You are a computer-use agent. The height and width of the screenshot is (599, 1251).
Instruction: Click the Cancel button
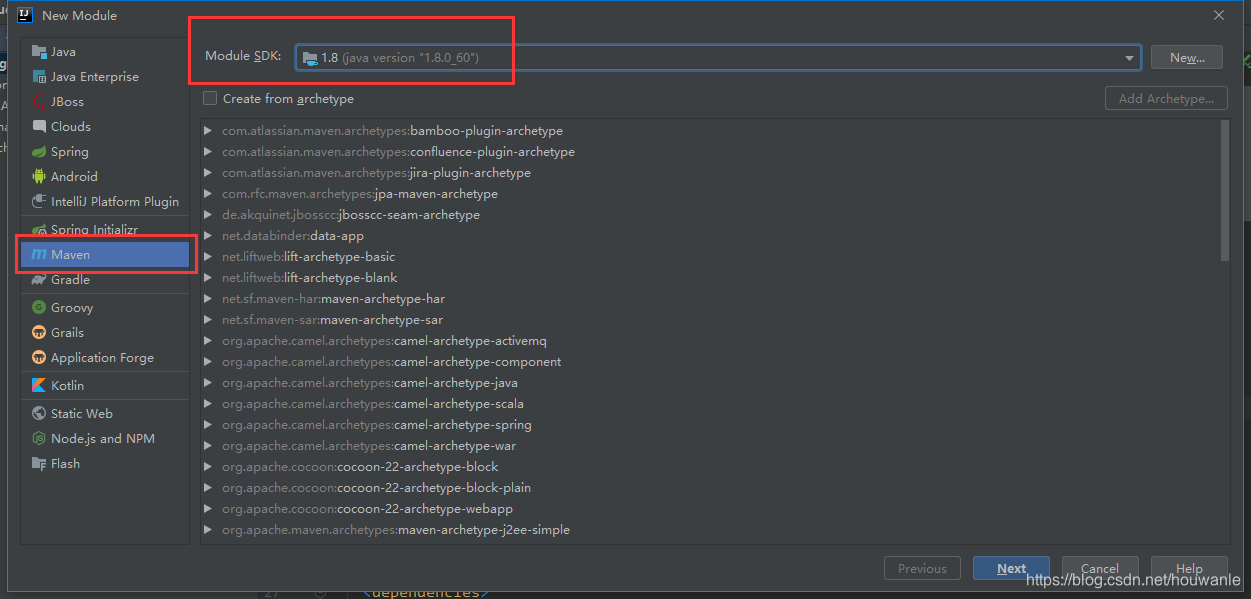[1100, 568]
